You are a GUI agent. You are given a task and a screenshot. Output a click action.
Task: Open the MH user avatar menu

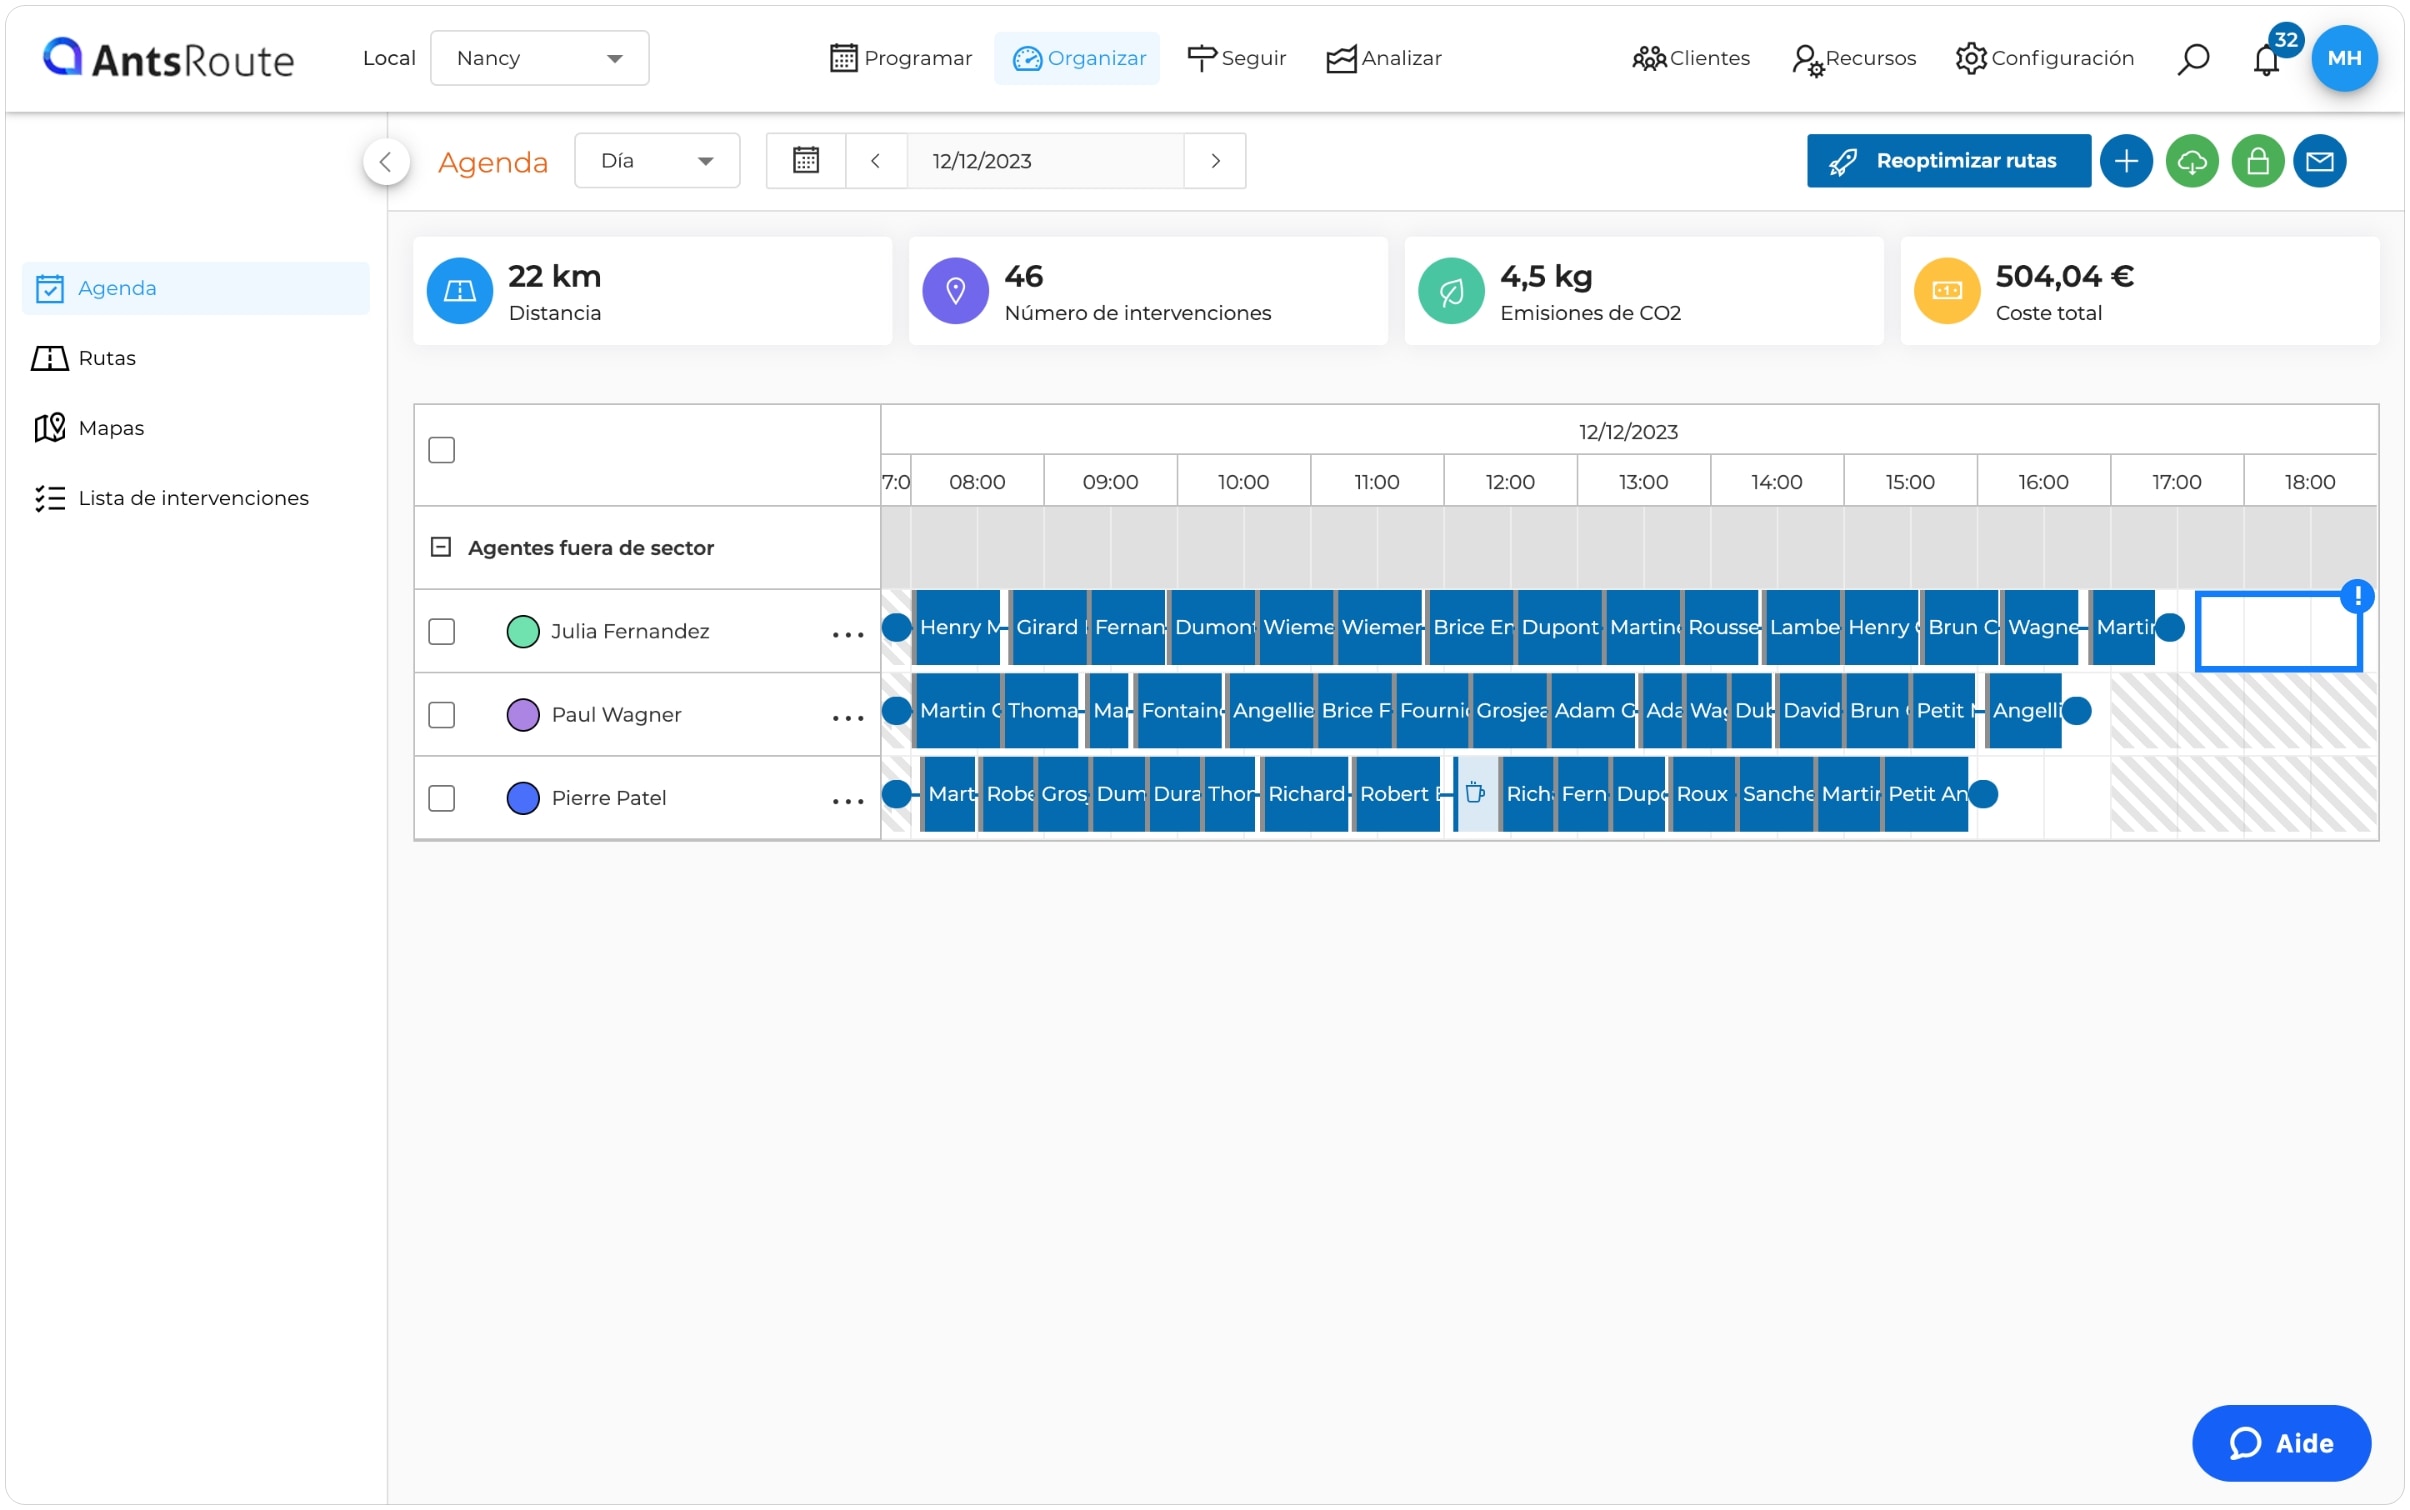click(x=2343, y=58)
